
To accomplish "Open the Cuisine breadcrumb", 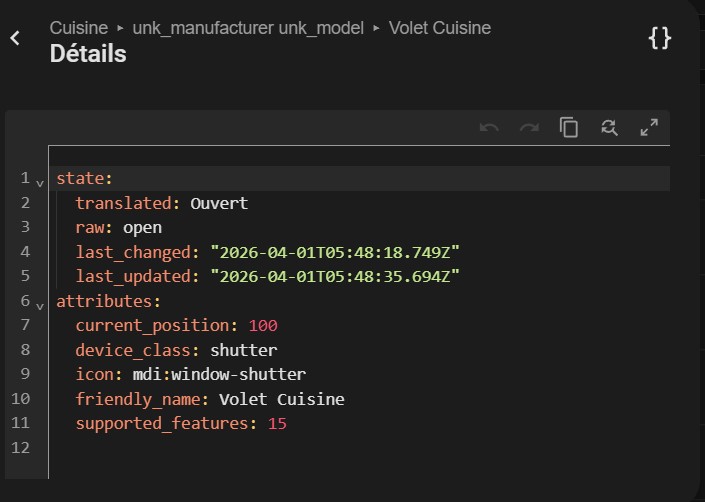I will click(x=79, y=28).
